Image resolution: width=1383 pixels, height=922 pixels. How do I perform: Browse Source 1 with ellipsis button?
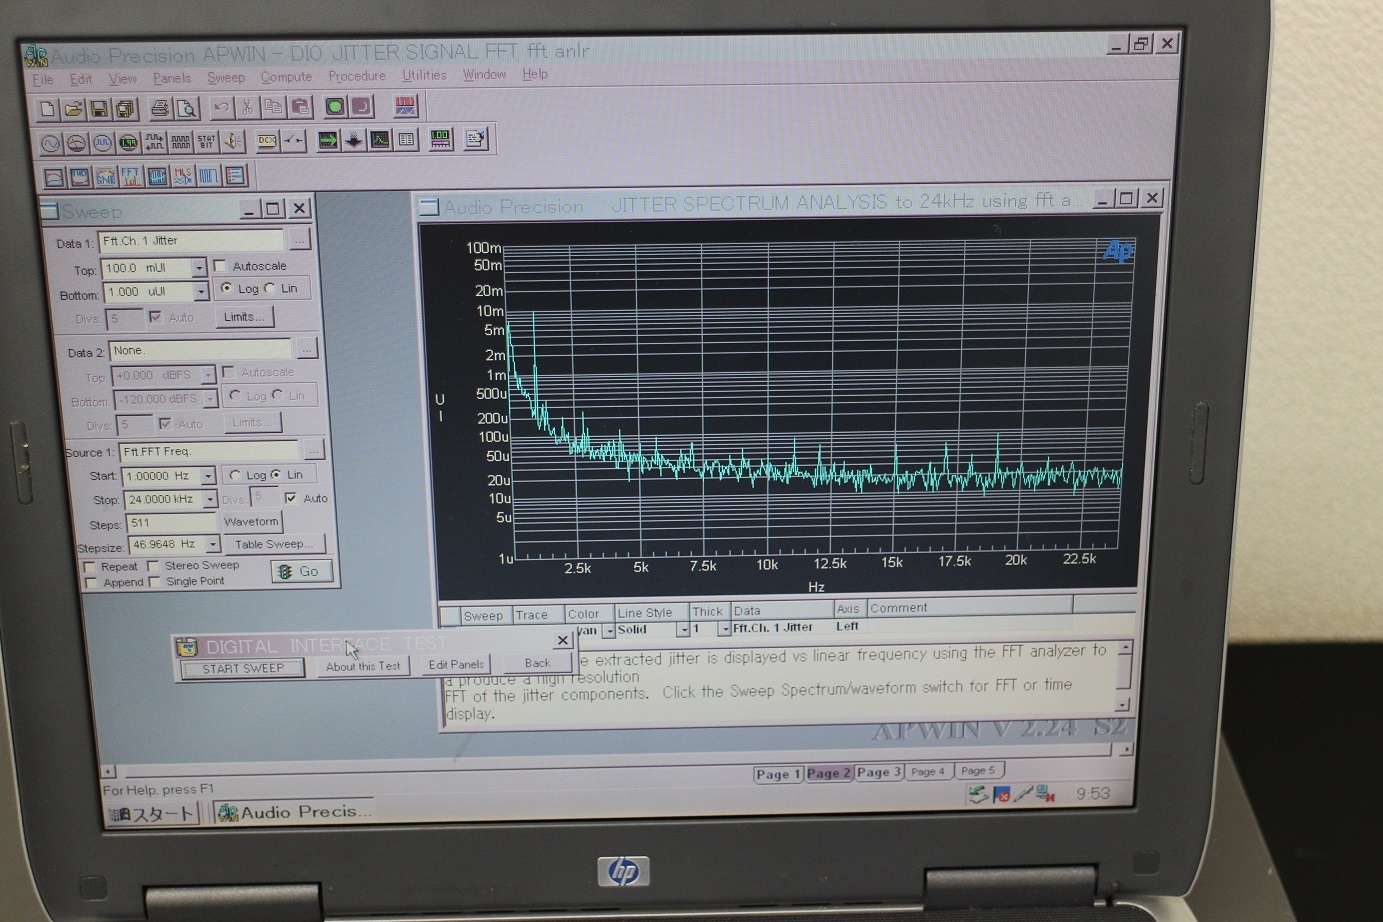[313, 450]
